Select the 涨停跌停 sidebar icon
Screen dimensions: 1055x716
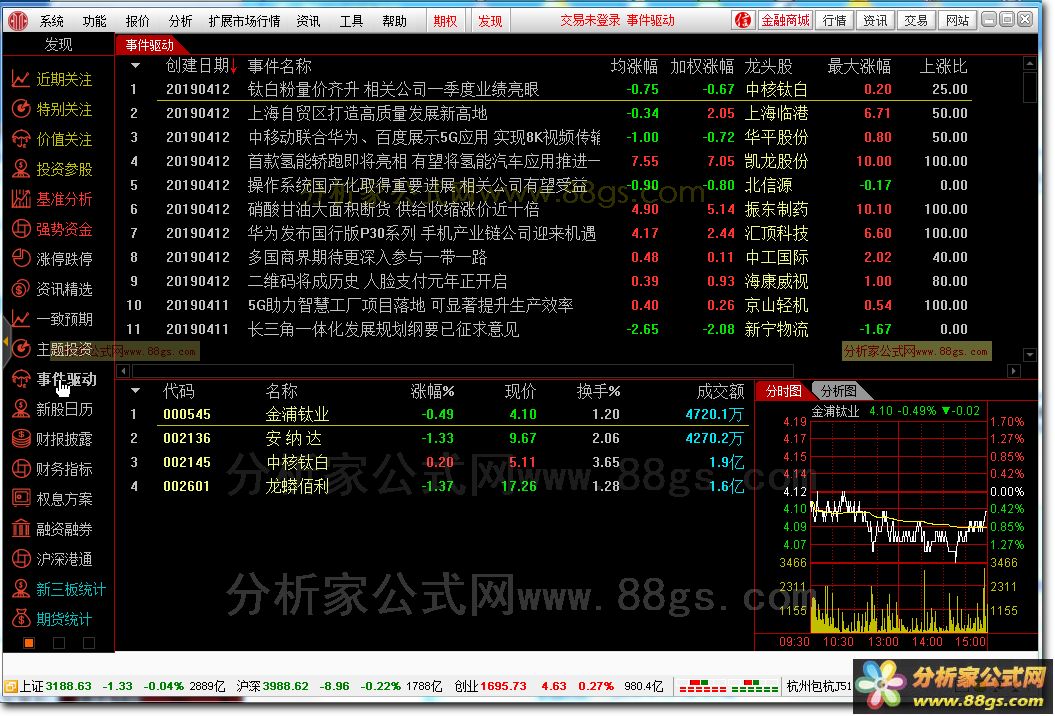pos(21,259)
